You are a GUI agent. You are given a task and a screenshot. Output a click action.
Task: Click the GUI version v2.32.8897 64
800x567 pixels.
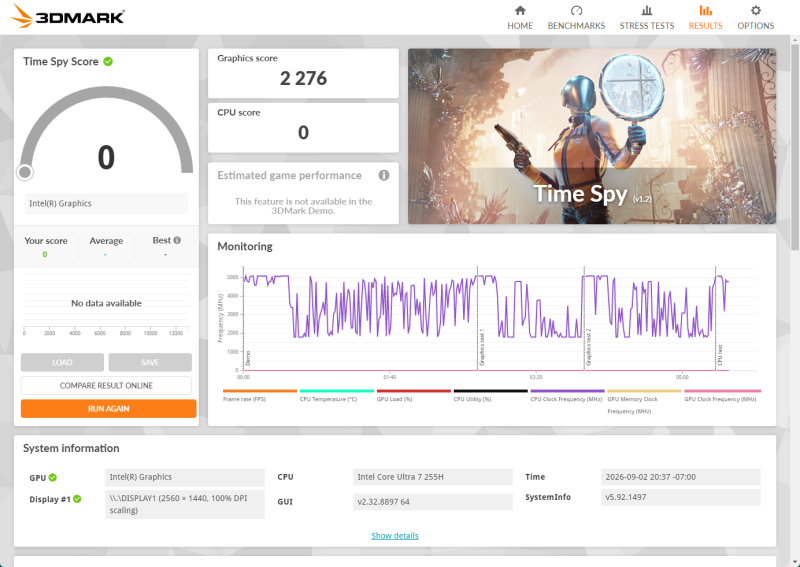pos(433,502)
